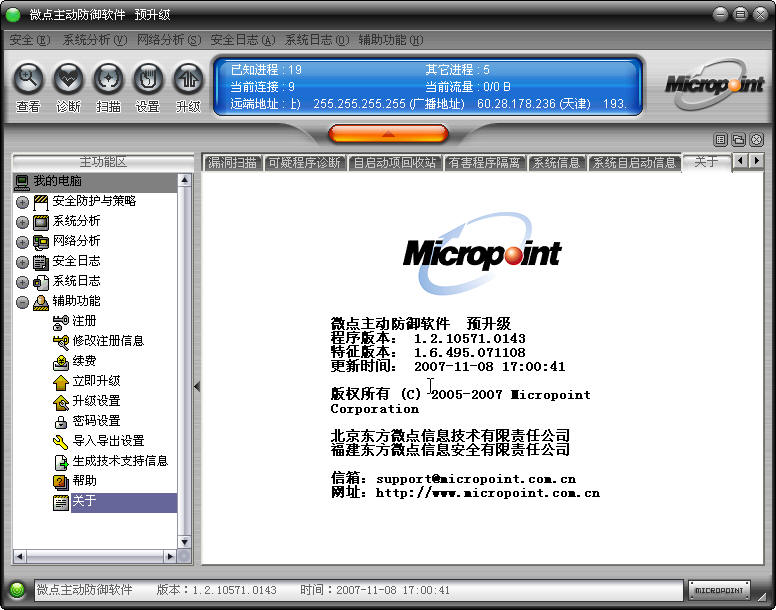Click the 升级设置 arrow icon
This screenshot has height=610, width=776.
(x=60, y=402)
